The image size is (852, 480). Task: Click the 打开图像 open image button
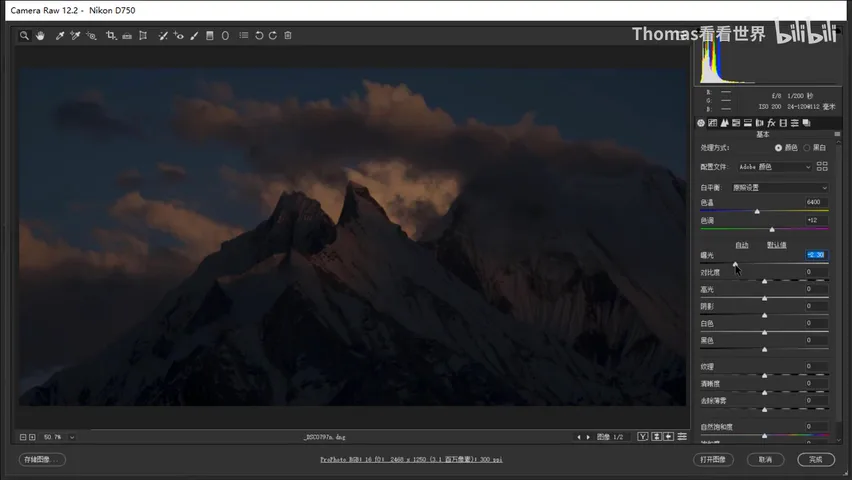[713, 459]
